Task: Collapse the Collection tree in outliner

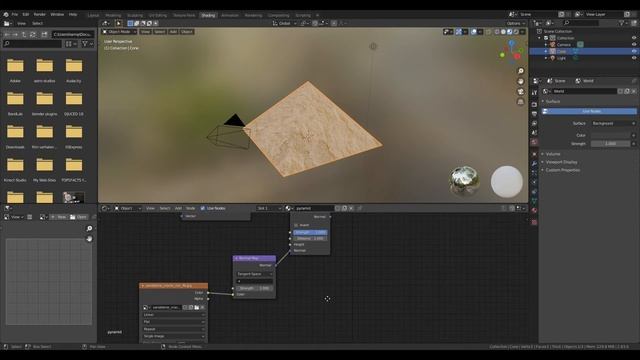Action: point(540,38)
